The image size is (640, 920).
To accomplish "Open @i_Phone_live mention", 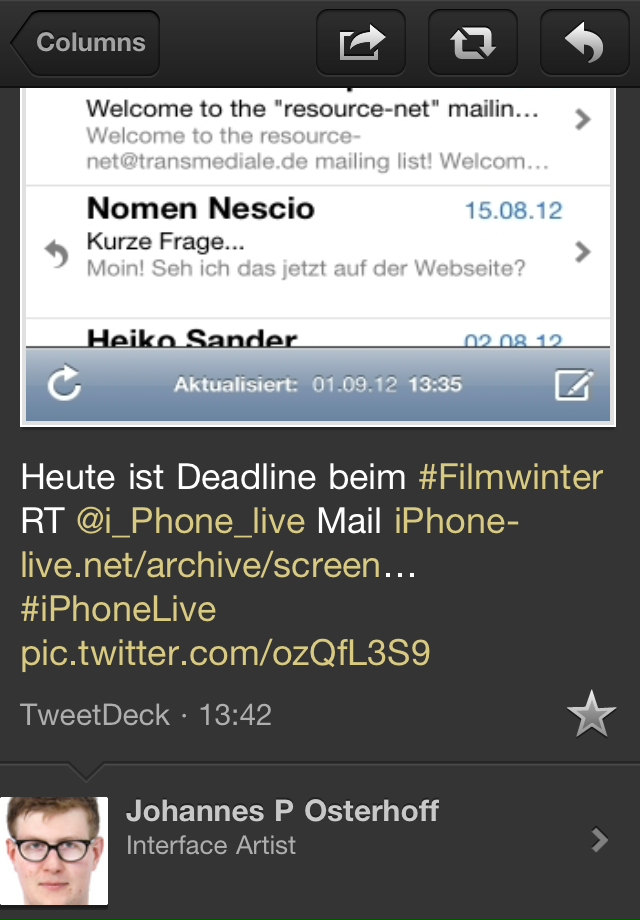I will [191, 521].
